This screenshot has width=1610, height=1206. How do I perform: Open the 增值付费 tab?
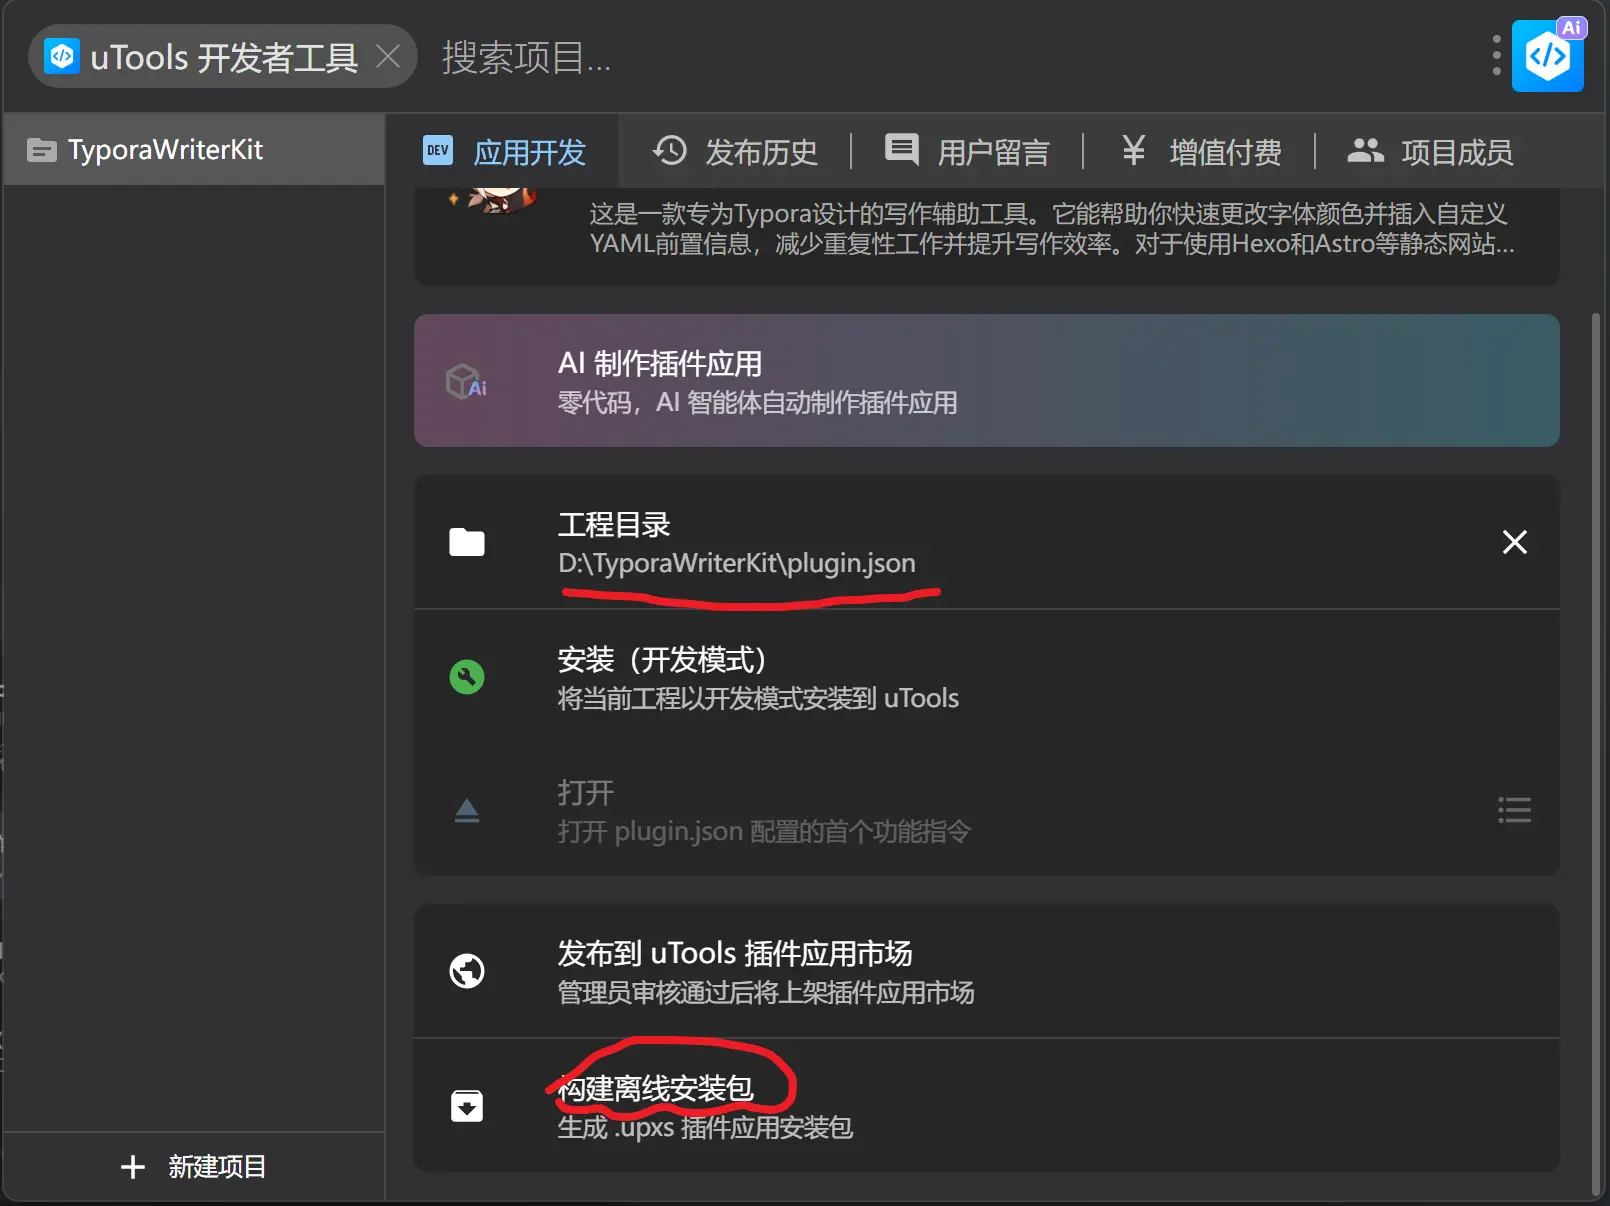pyautogui.click(x=1199, y=152)
